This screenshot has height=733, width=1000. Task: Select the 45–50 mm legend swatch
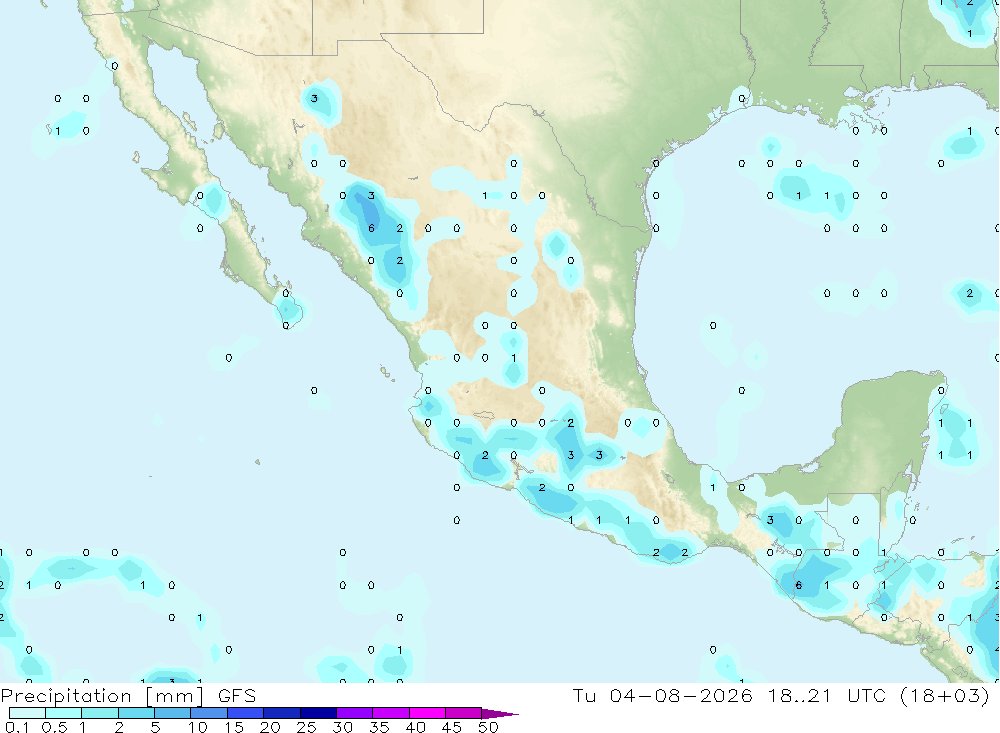coord(464,713)
